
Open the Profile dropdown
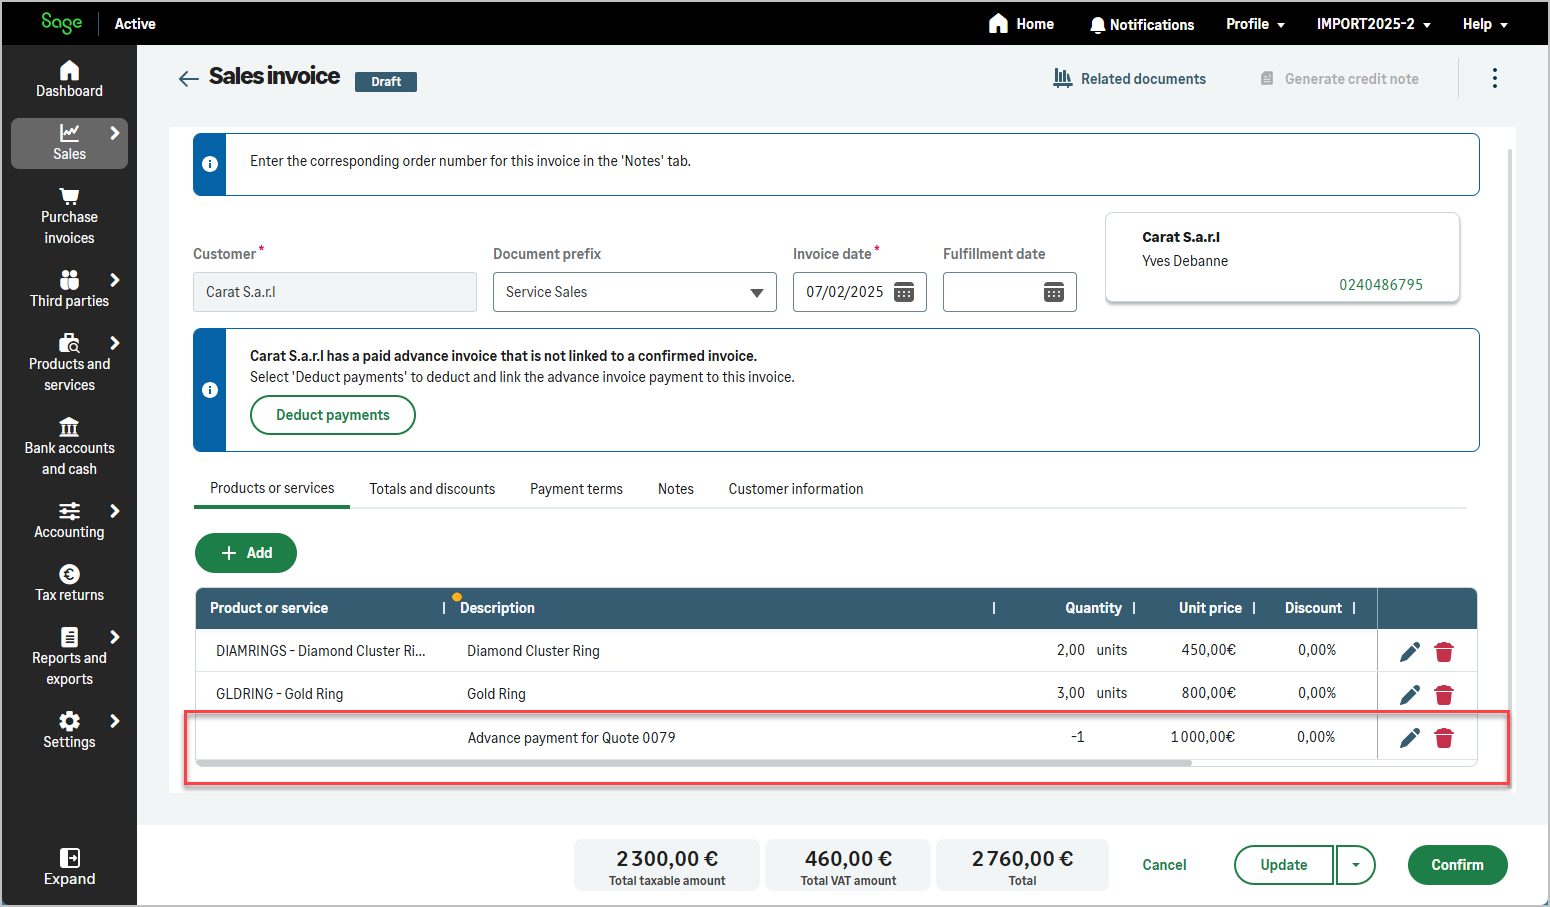(x=1255, y=24)
